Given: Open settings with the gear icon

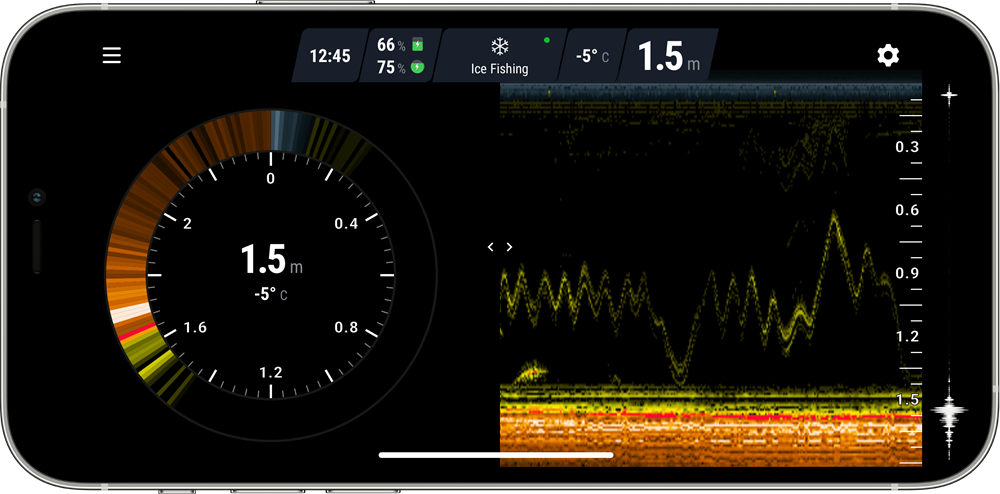Looking at the screenshot, I should point(888,55).
